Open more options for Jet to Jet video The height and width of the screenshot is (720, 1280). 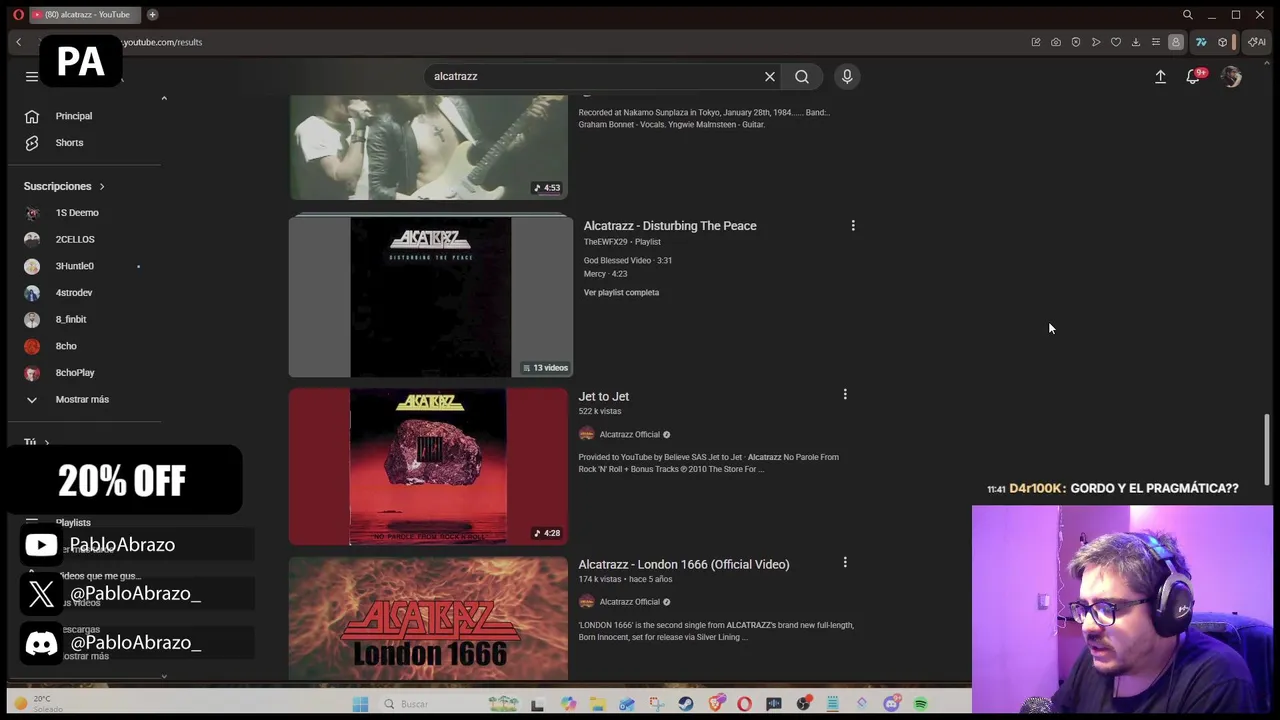pyautogui.click(x=845, y=395)
